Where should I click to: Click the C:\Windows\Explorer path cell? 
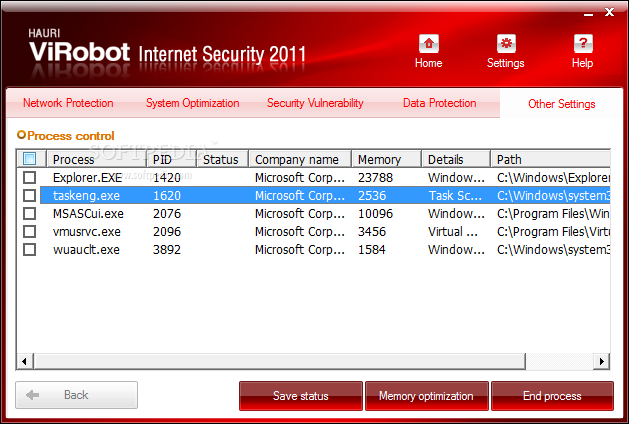tap(554, 177)
